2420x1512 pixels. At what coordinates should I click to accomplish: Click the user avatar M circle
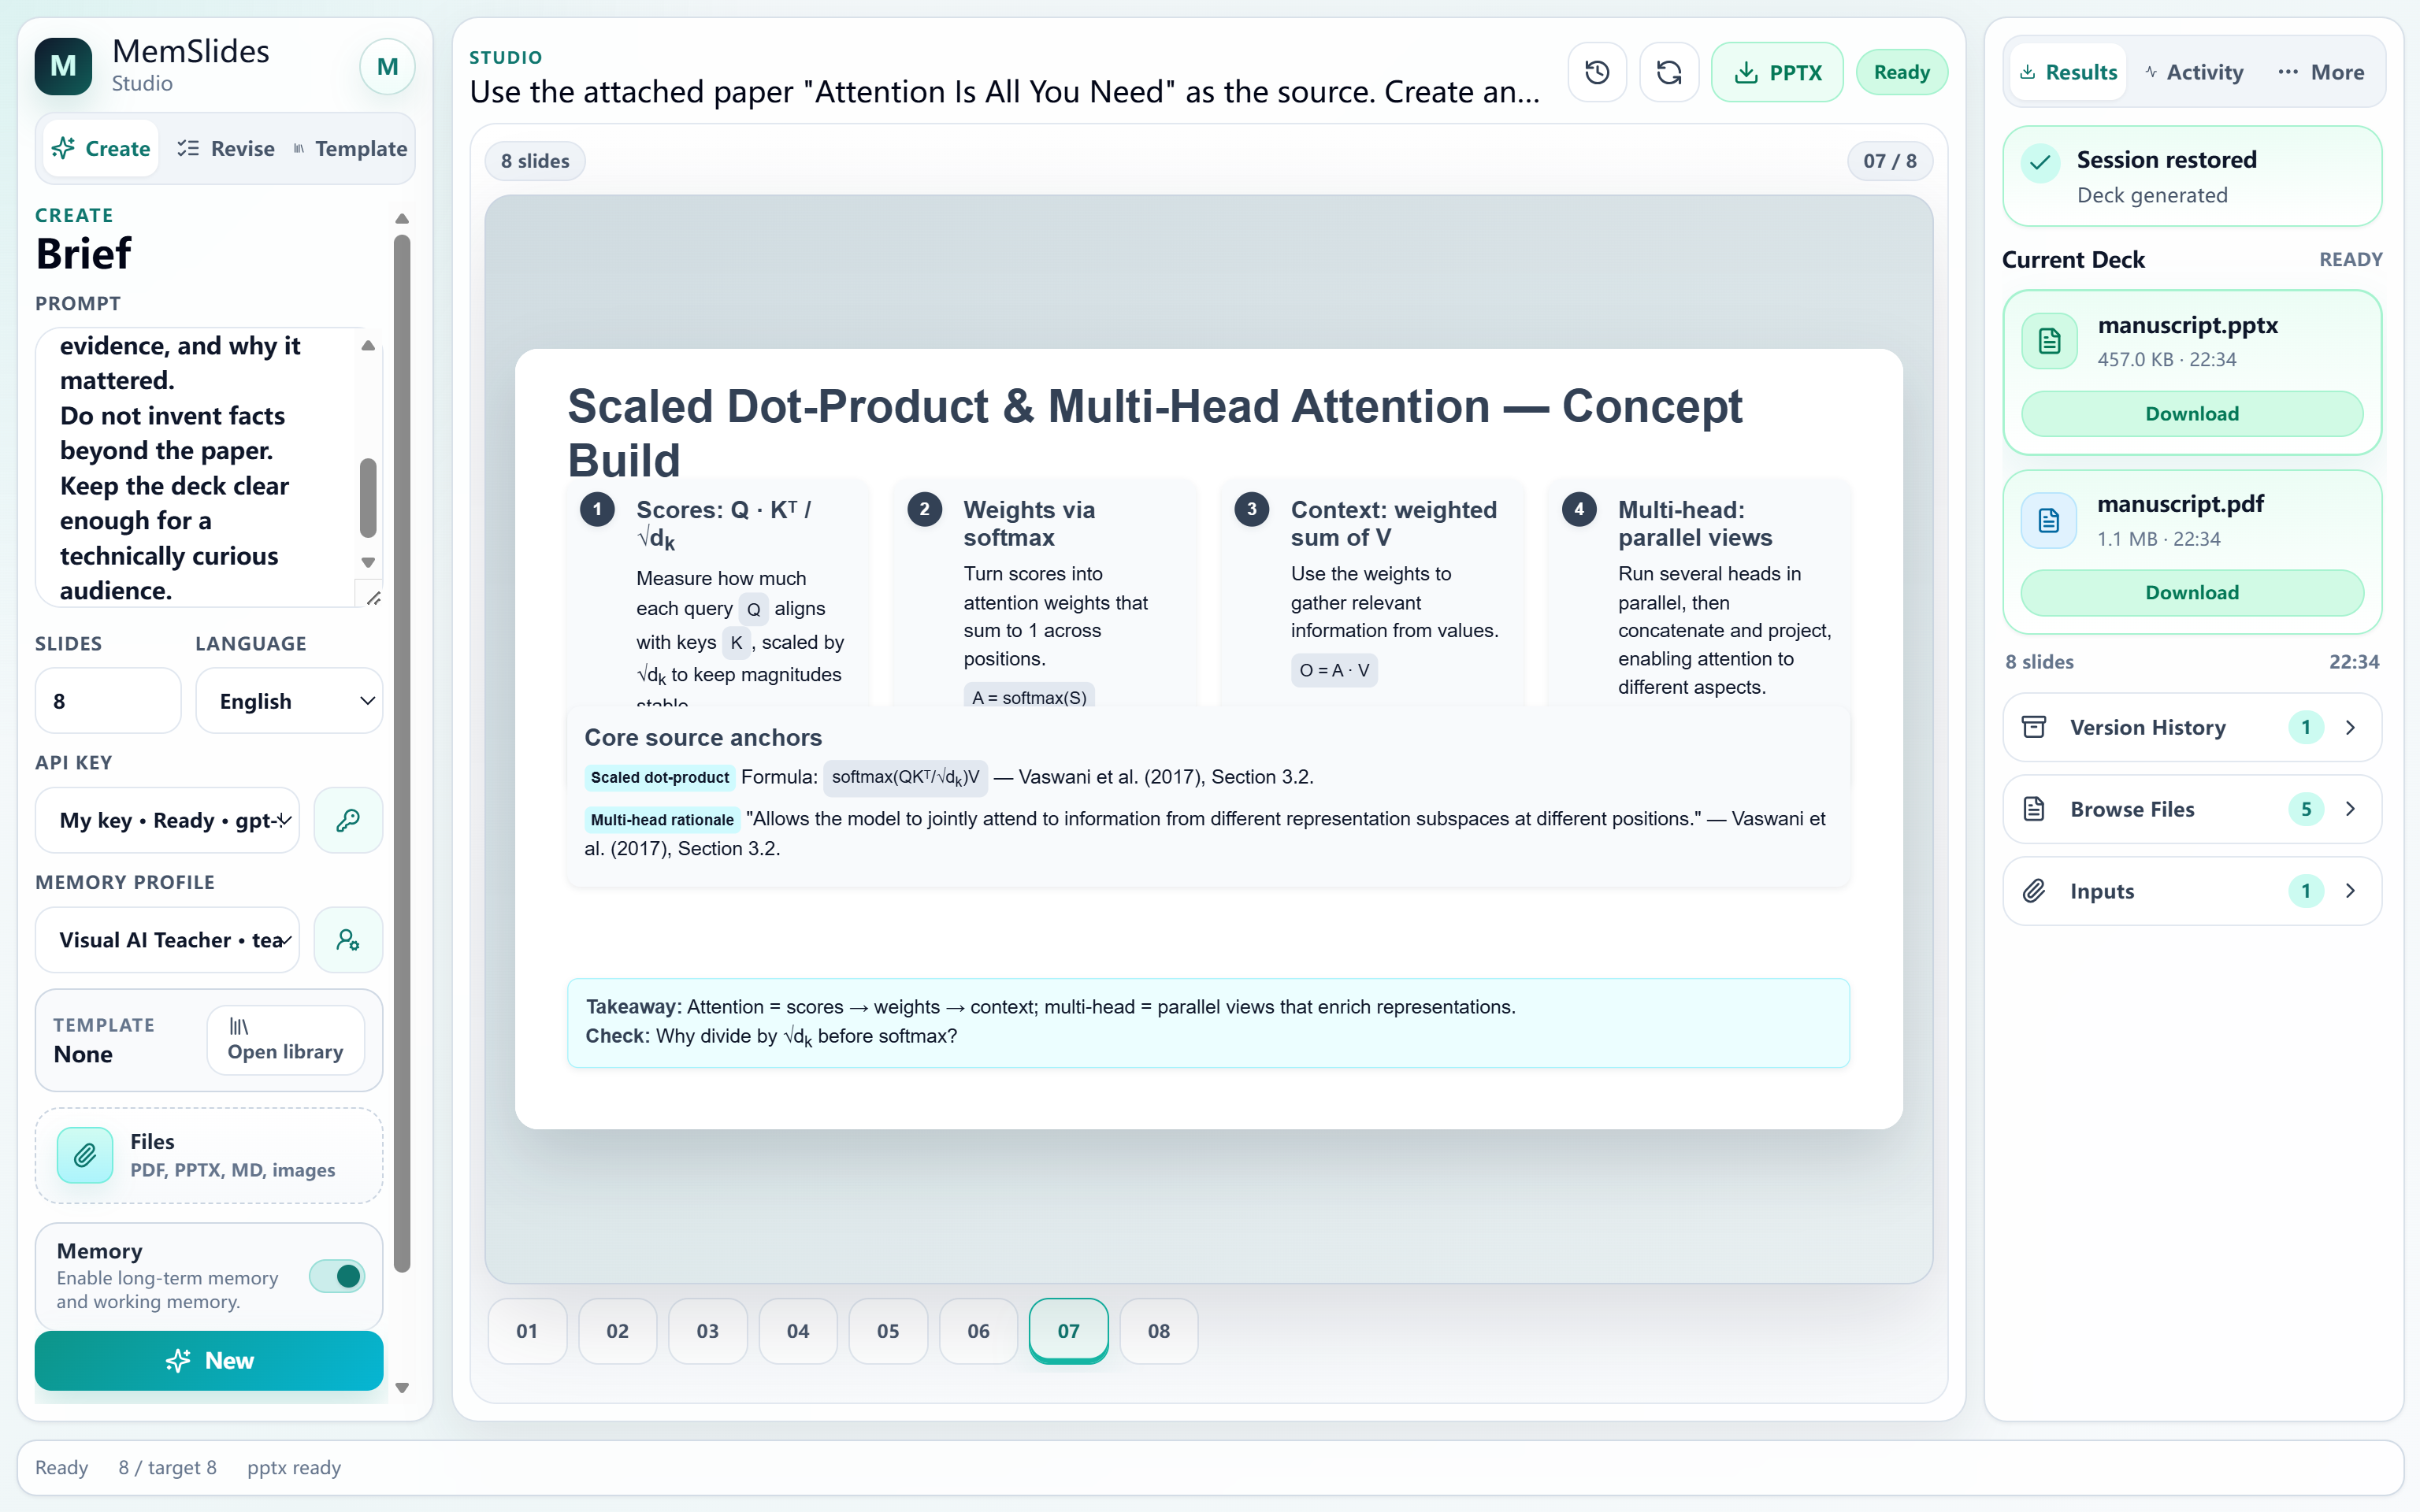(x=387, y=67)
